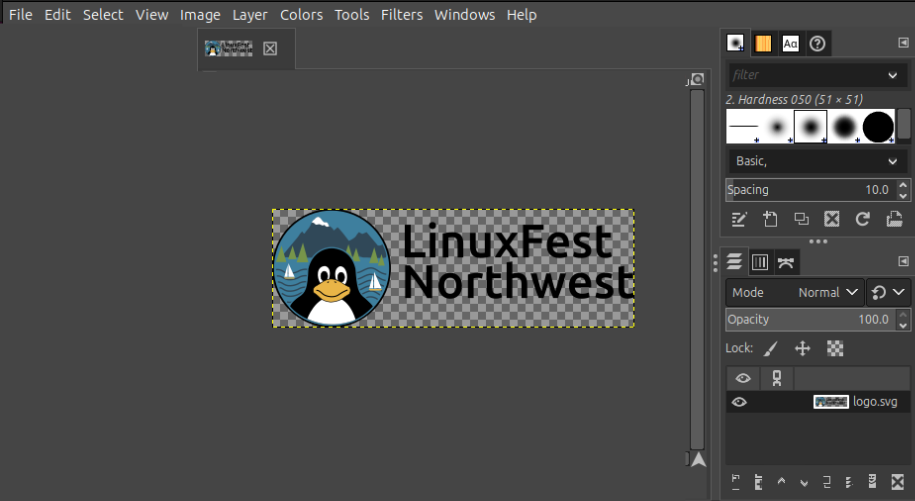Create a new brush
Image resolution: width=915 pixels, height=501 pixels.
(x=770, y=219)
